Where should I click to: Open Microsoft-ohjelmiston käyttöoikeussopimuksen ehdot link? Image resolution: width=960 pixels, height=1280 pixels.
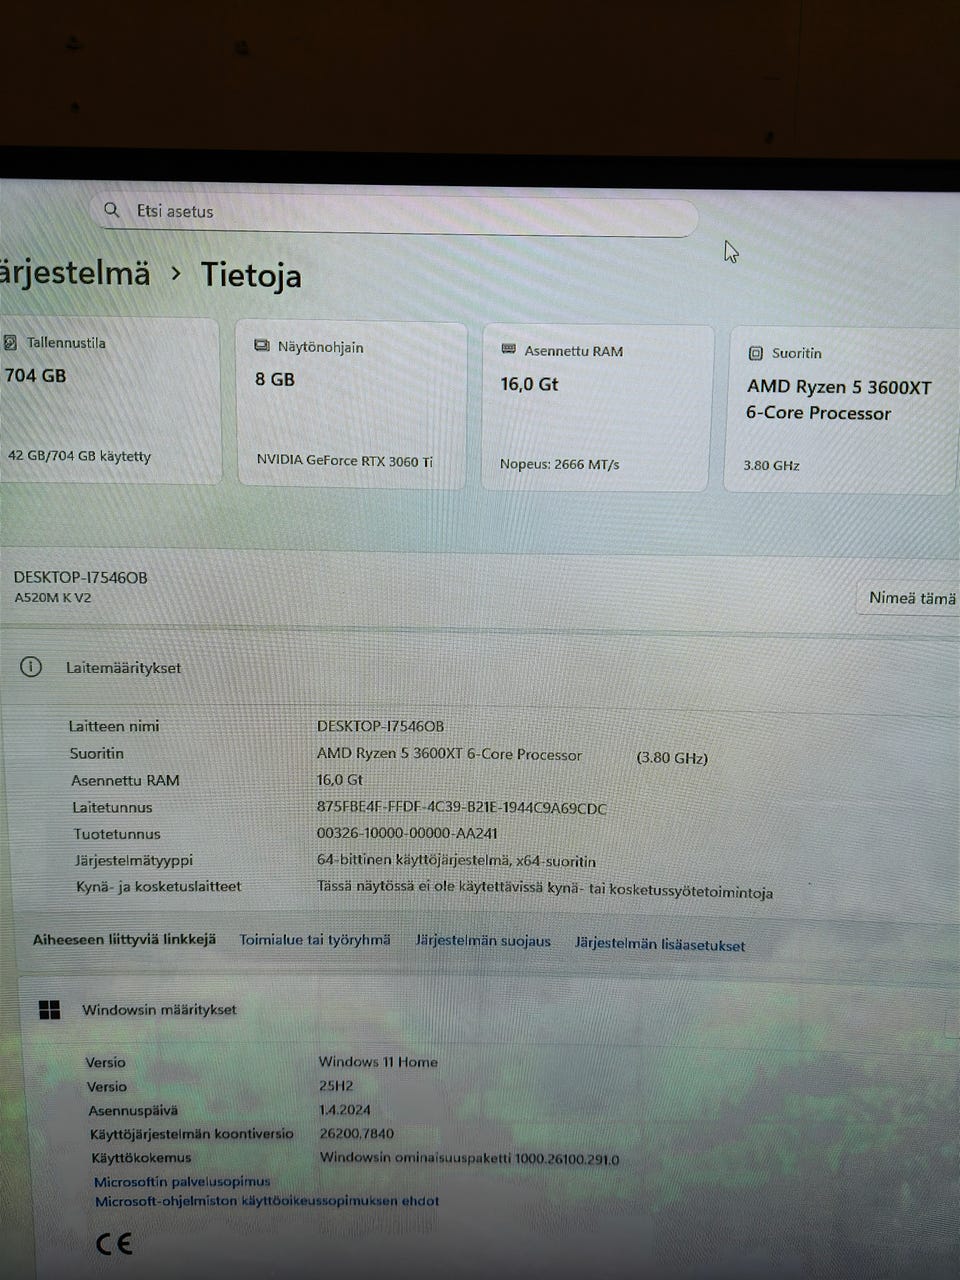[267, 1200]
